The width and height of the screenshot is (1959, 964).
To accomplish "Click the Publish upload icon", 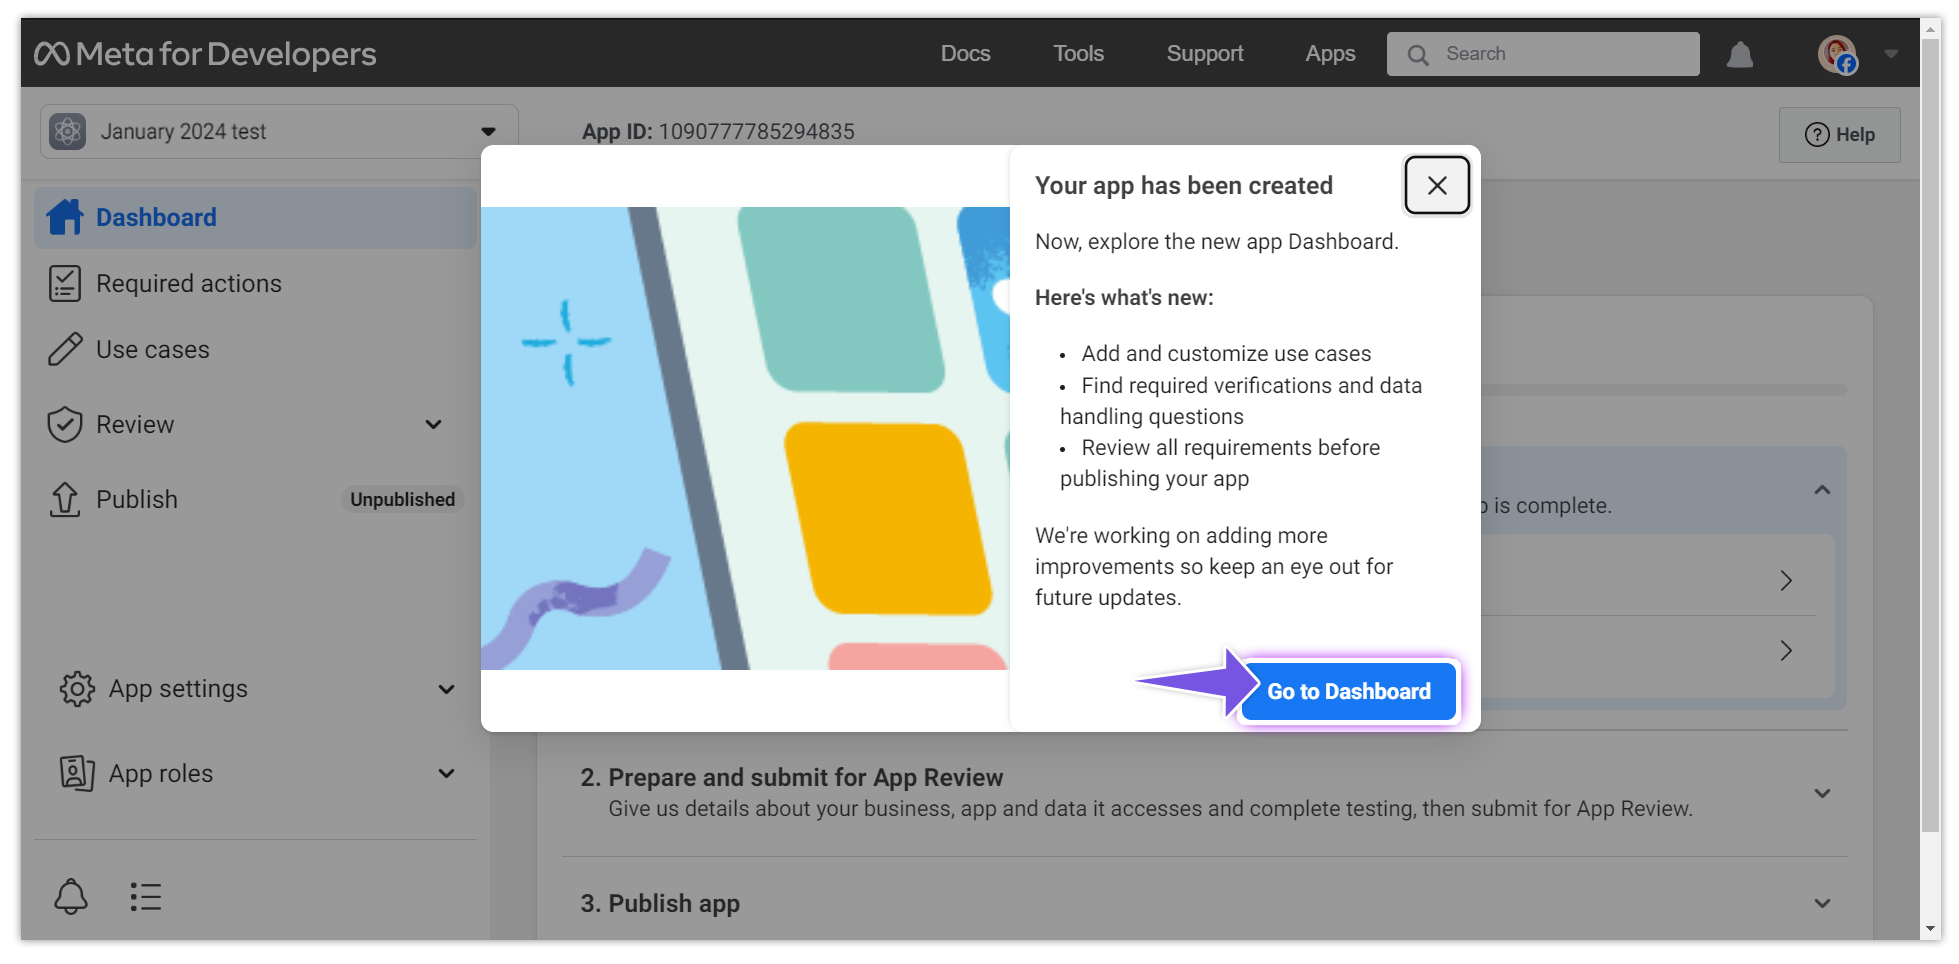I will pyautogui.click(x=66, y=499).
